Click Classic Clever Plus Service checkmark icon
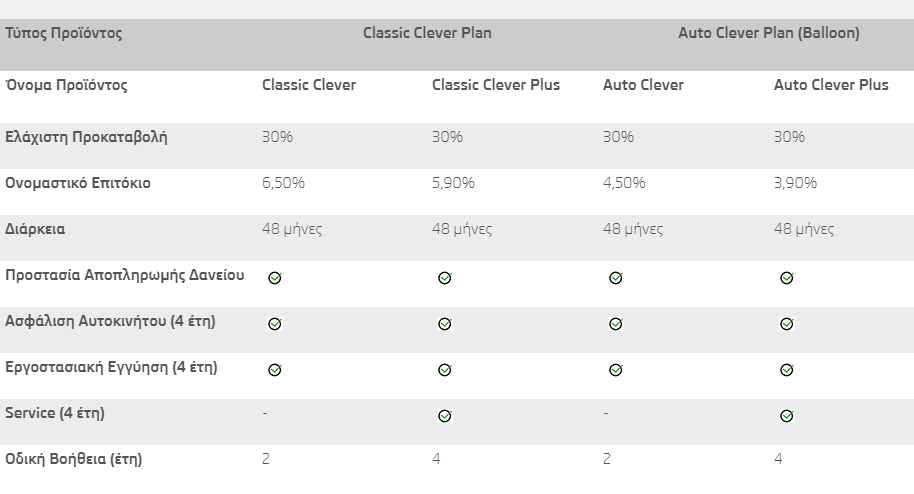 tap(445, 416)
